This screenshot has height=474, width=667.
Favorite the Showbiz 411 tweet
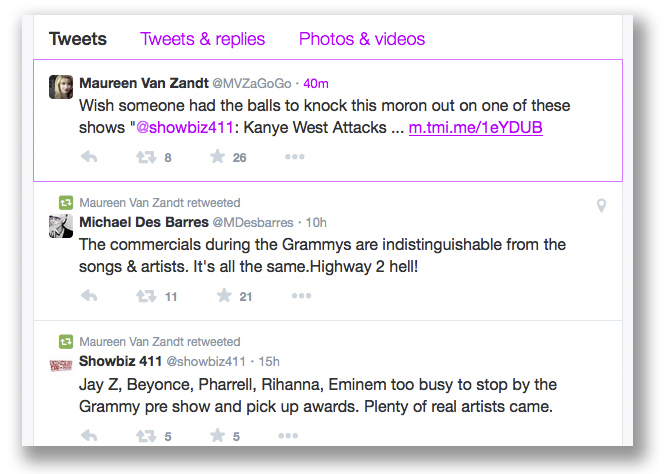click(x=217, y=435)
